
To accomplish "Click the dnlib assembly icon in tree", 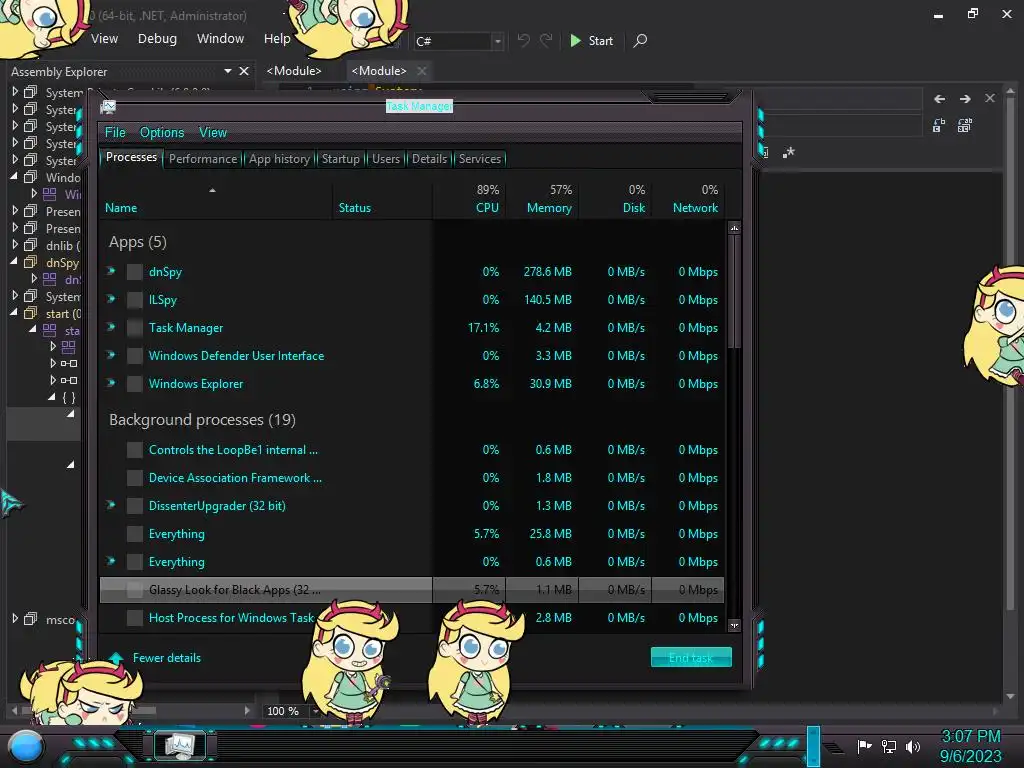I will click(31, 246).
